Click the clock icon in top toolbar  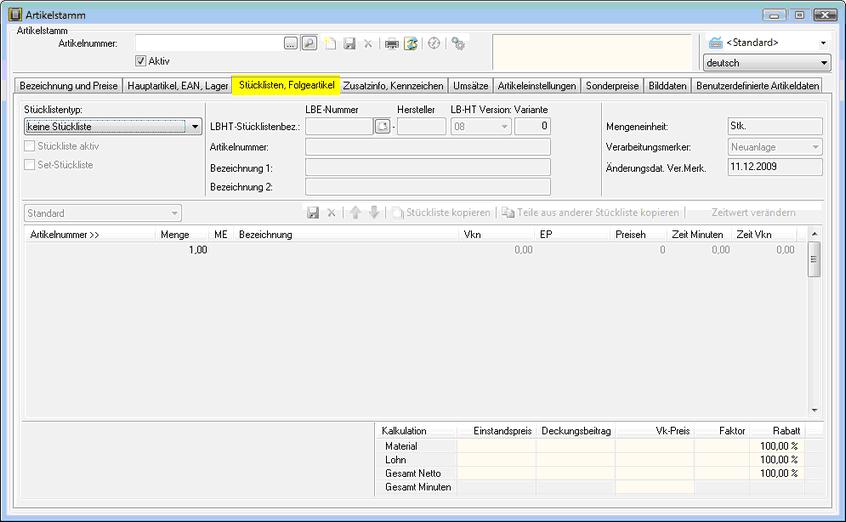click(433, 44)
